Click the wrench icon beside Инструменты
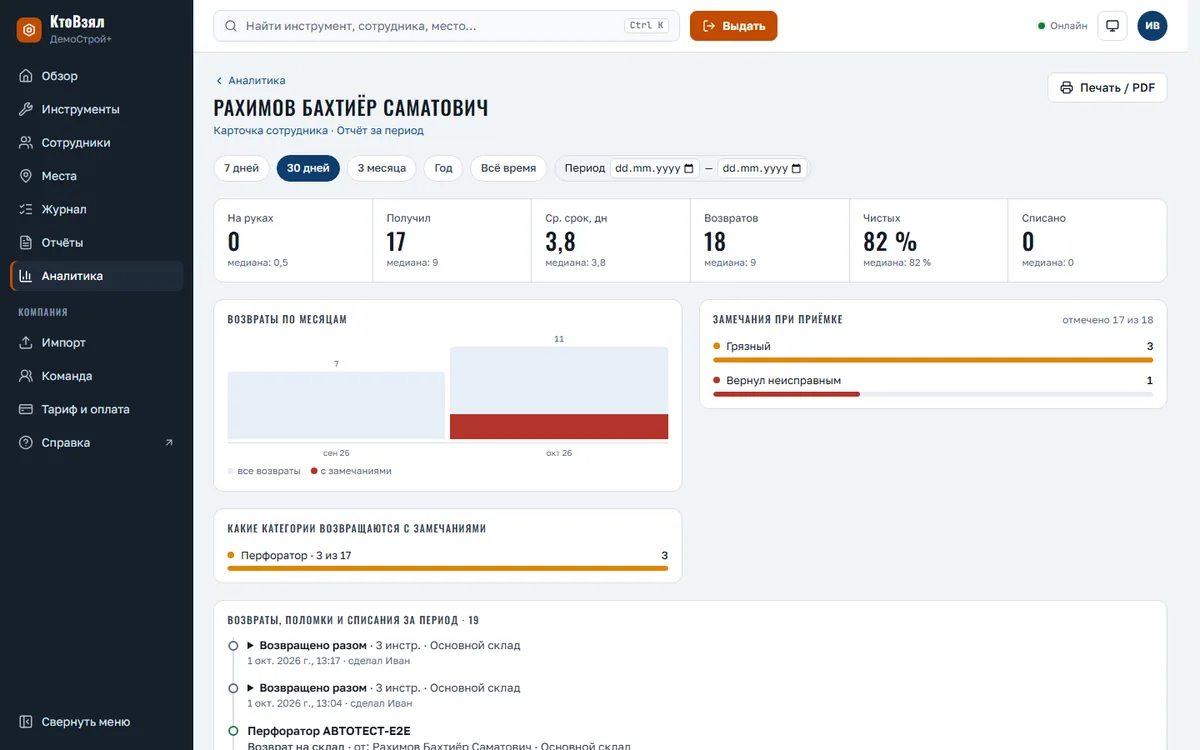This screenshot has width=1200, height=750. pos(26,109)
